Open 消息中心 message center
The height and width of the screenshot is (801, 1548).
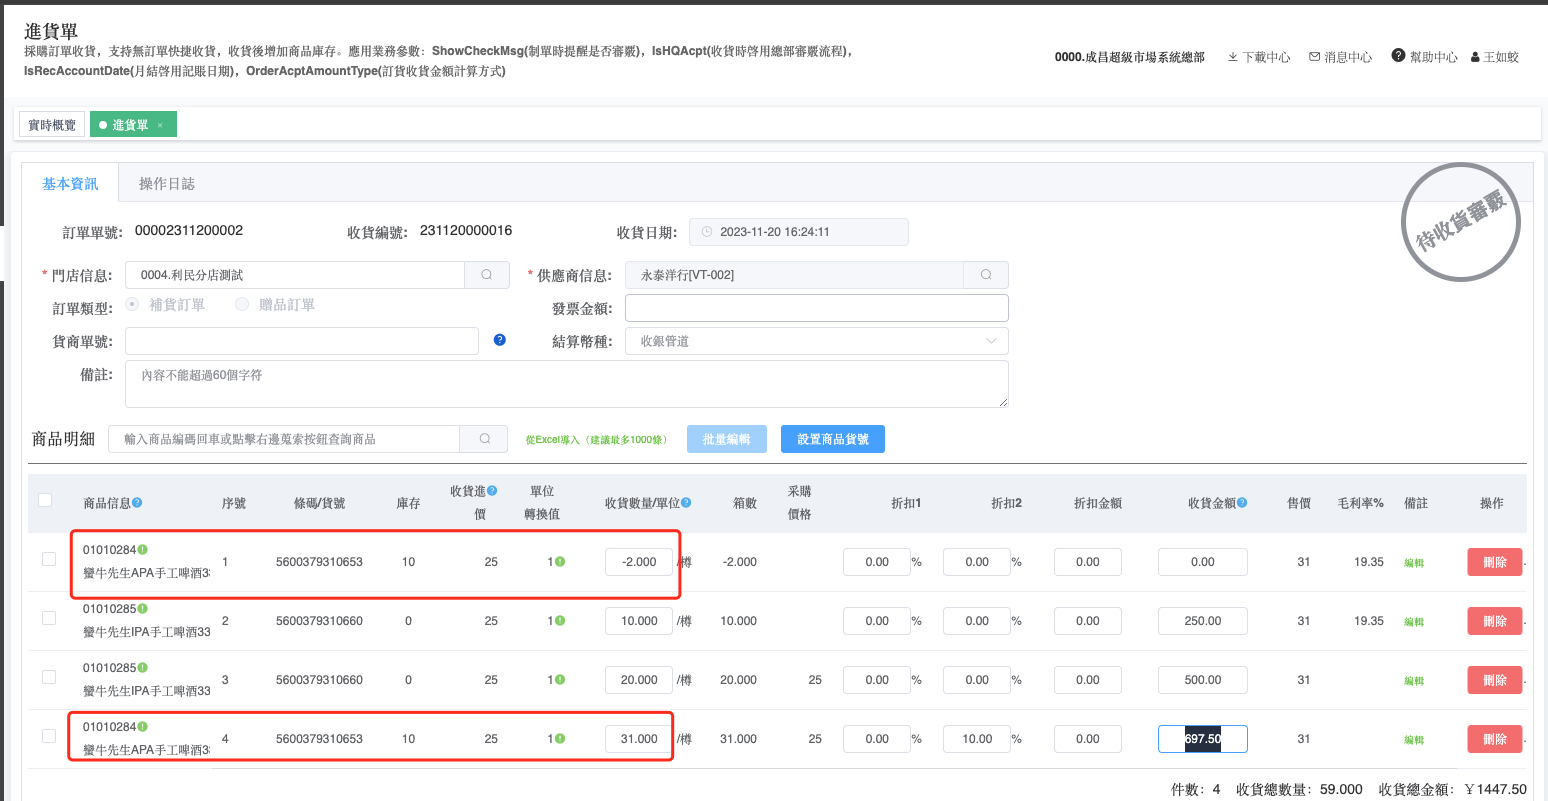tap(1340, 57)
